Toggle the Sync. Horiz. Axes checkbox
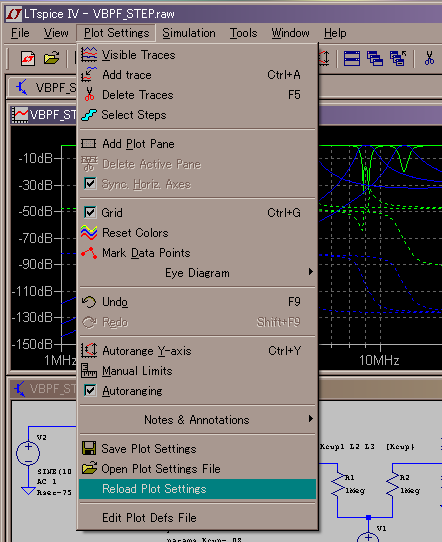 (x=90, y=184)
